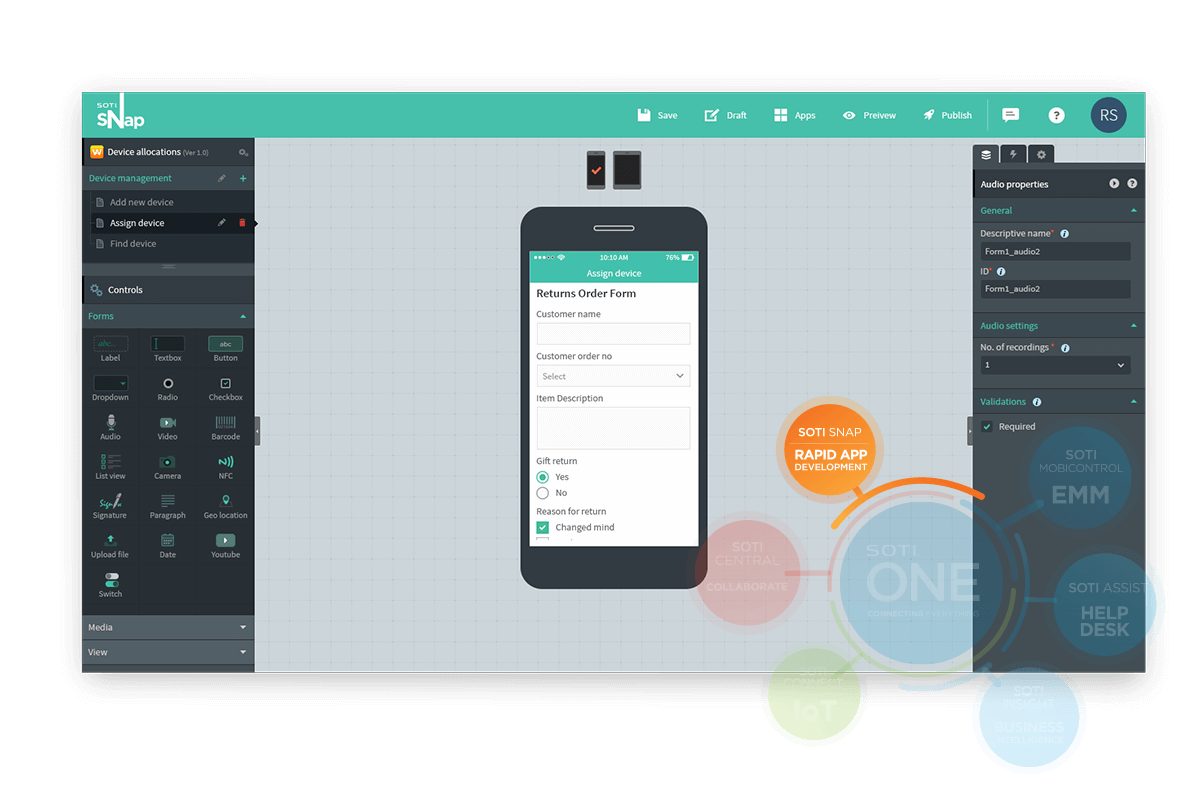
Task: Pick the Textbox control
Action: coord(168,349)
